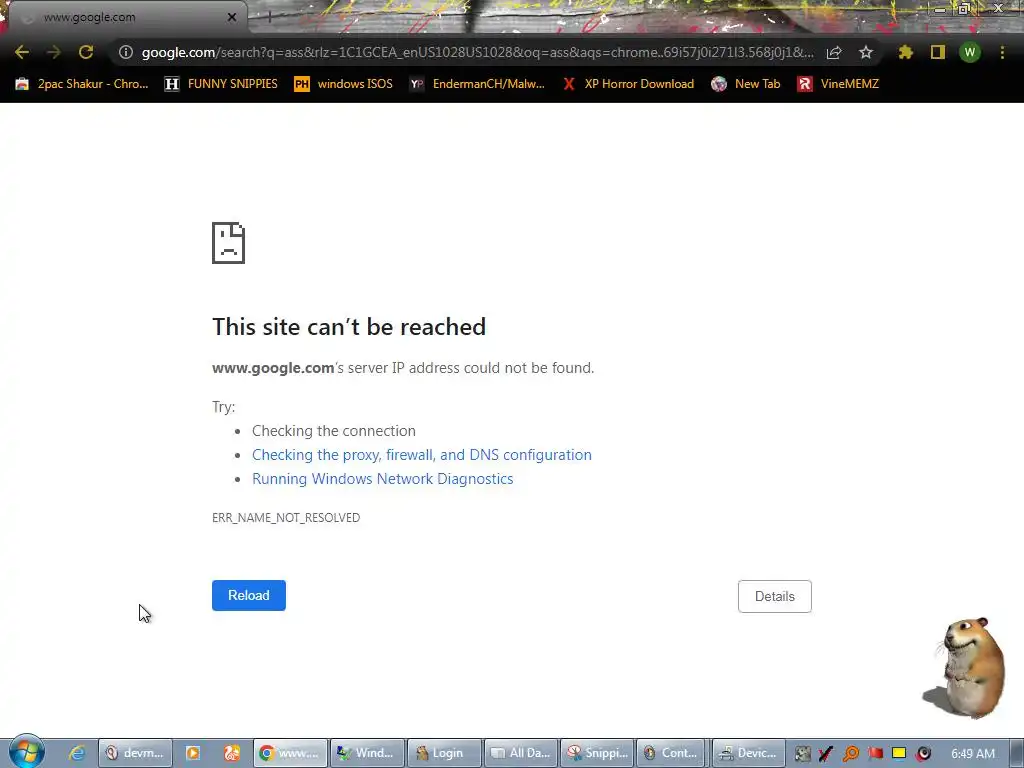Switch to Login taskbar window
The image size is (1024, 768).
445,753
